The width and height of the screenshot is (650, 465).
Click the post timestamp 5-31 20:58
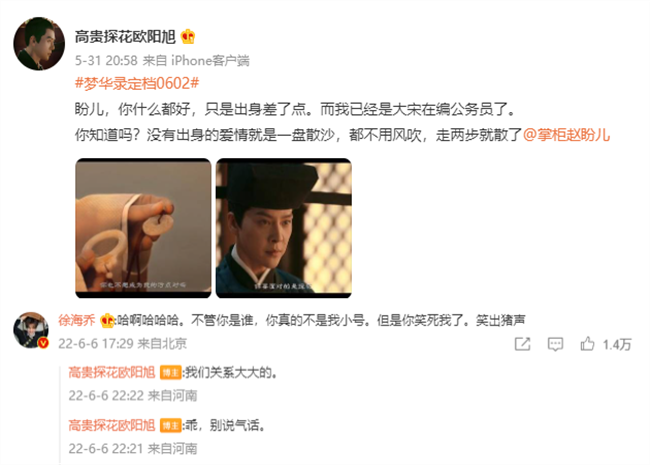tap(106, 61)
